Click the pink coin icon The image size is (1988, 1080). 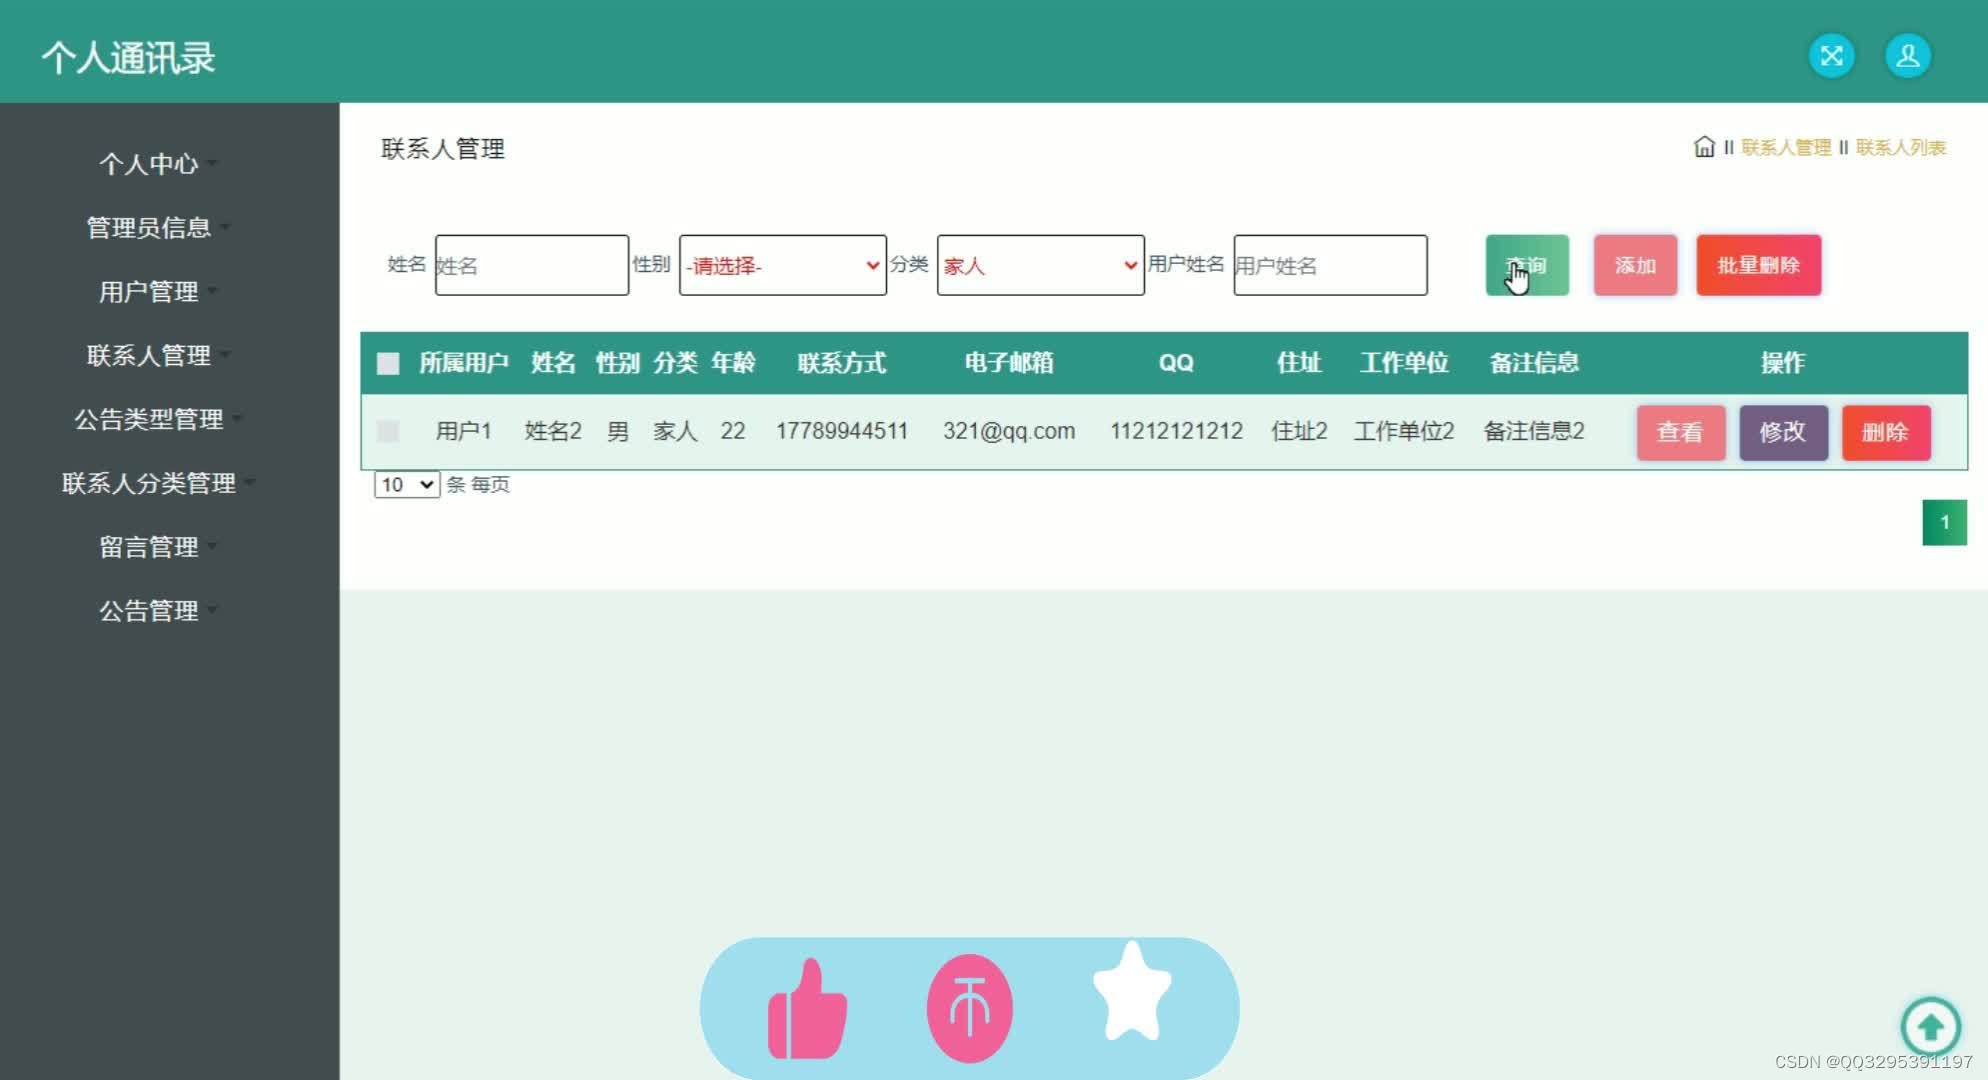click(x=969, y=1007)
